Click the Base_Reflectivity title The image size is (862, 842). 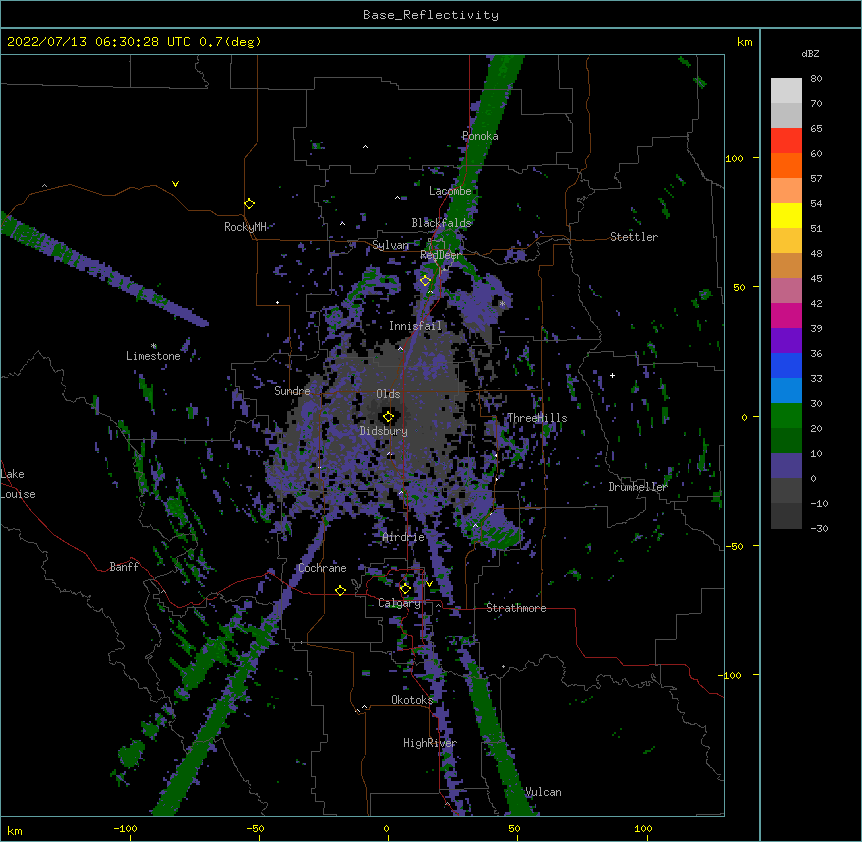pos(431,15)
